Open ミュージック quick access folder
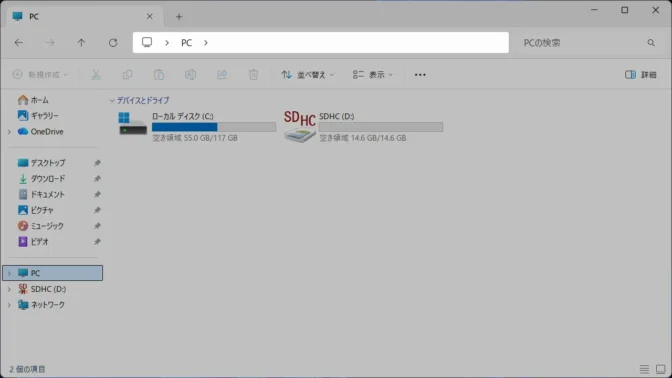This screenshot has width=672, height=378. pyautogui.click(x=40, y=226)
